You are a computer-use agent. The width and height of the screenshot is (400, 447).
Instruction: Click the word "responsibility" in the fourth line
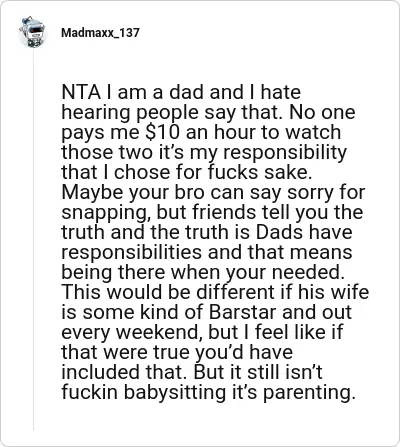tap(285, 153)
